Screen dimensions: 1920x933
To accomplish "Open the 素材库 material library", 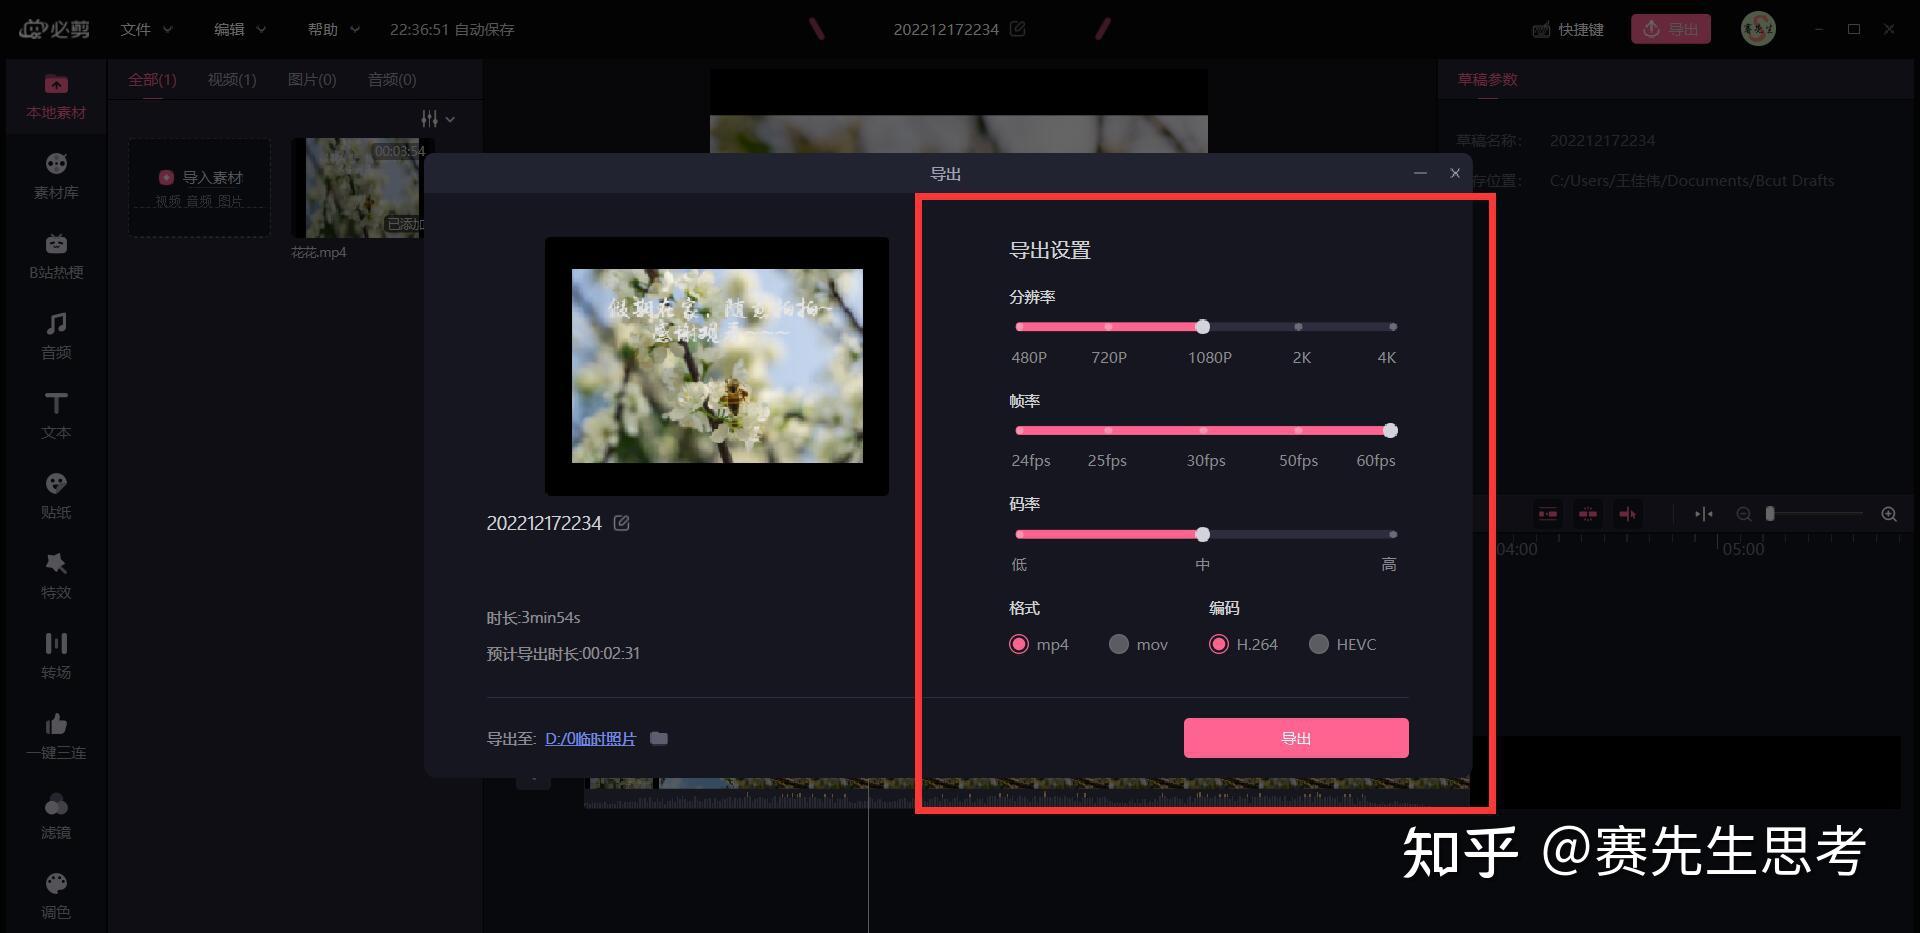I will click(56, 176).
